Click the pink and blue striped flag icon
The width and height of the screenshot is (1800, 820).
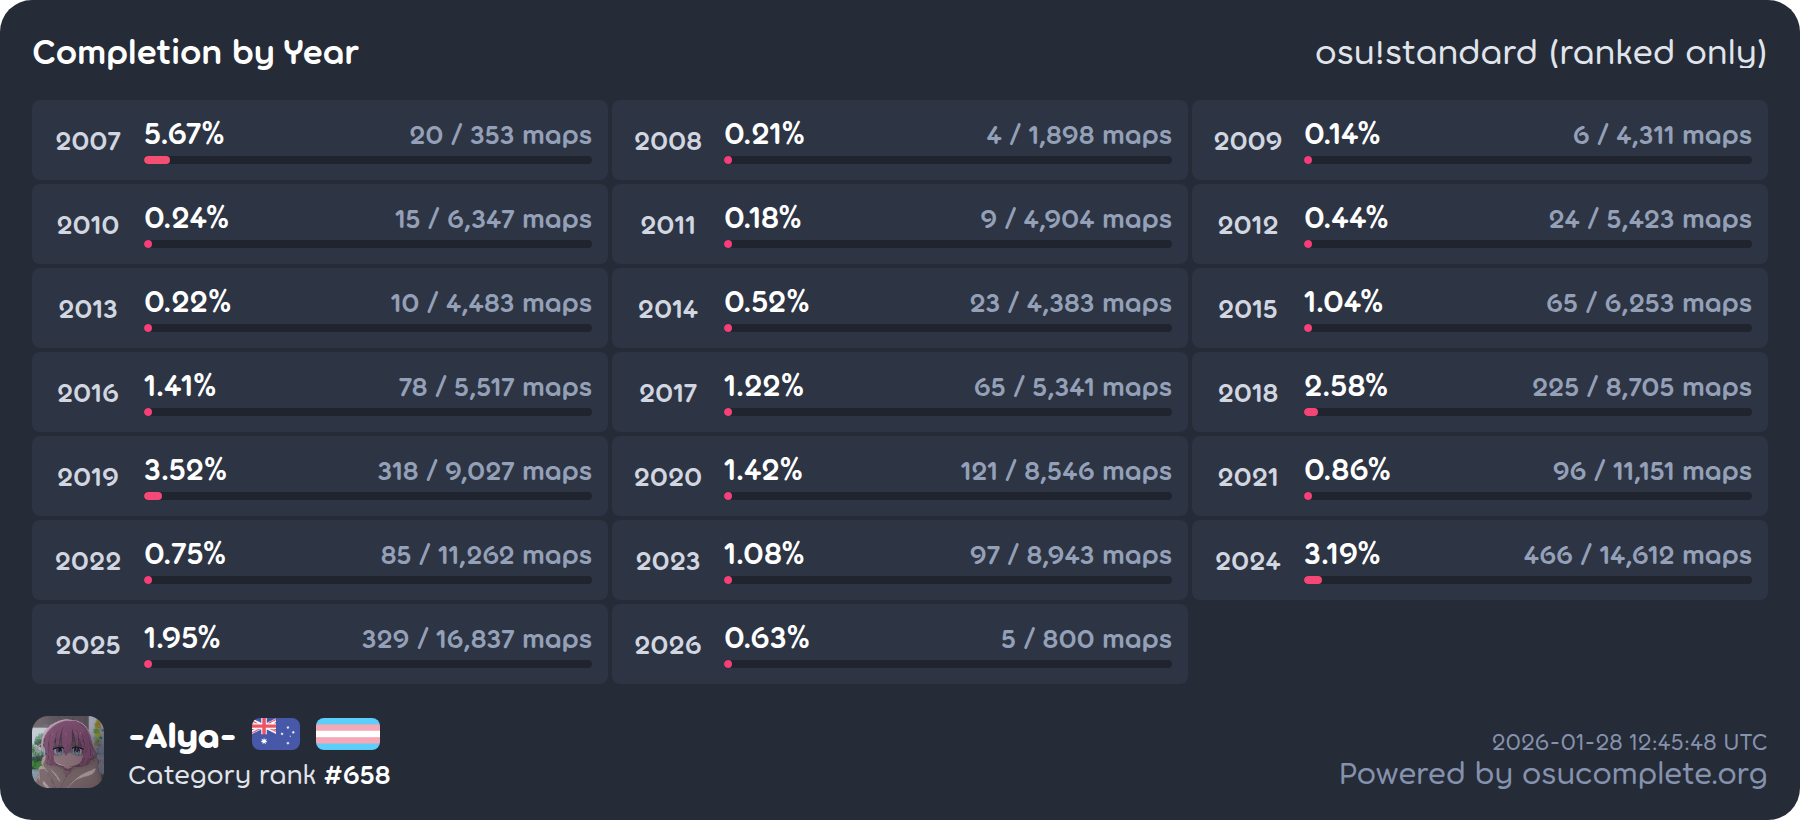pyautogui.click(x=348, y=734)
